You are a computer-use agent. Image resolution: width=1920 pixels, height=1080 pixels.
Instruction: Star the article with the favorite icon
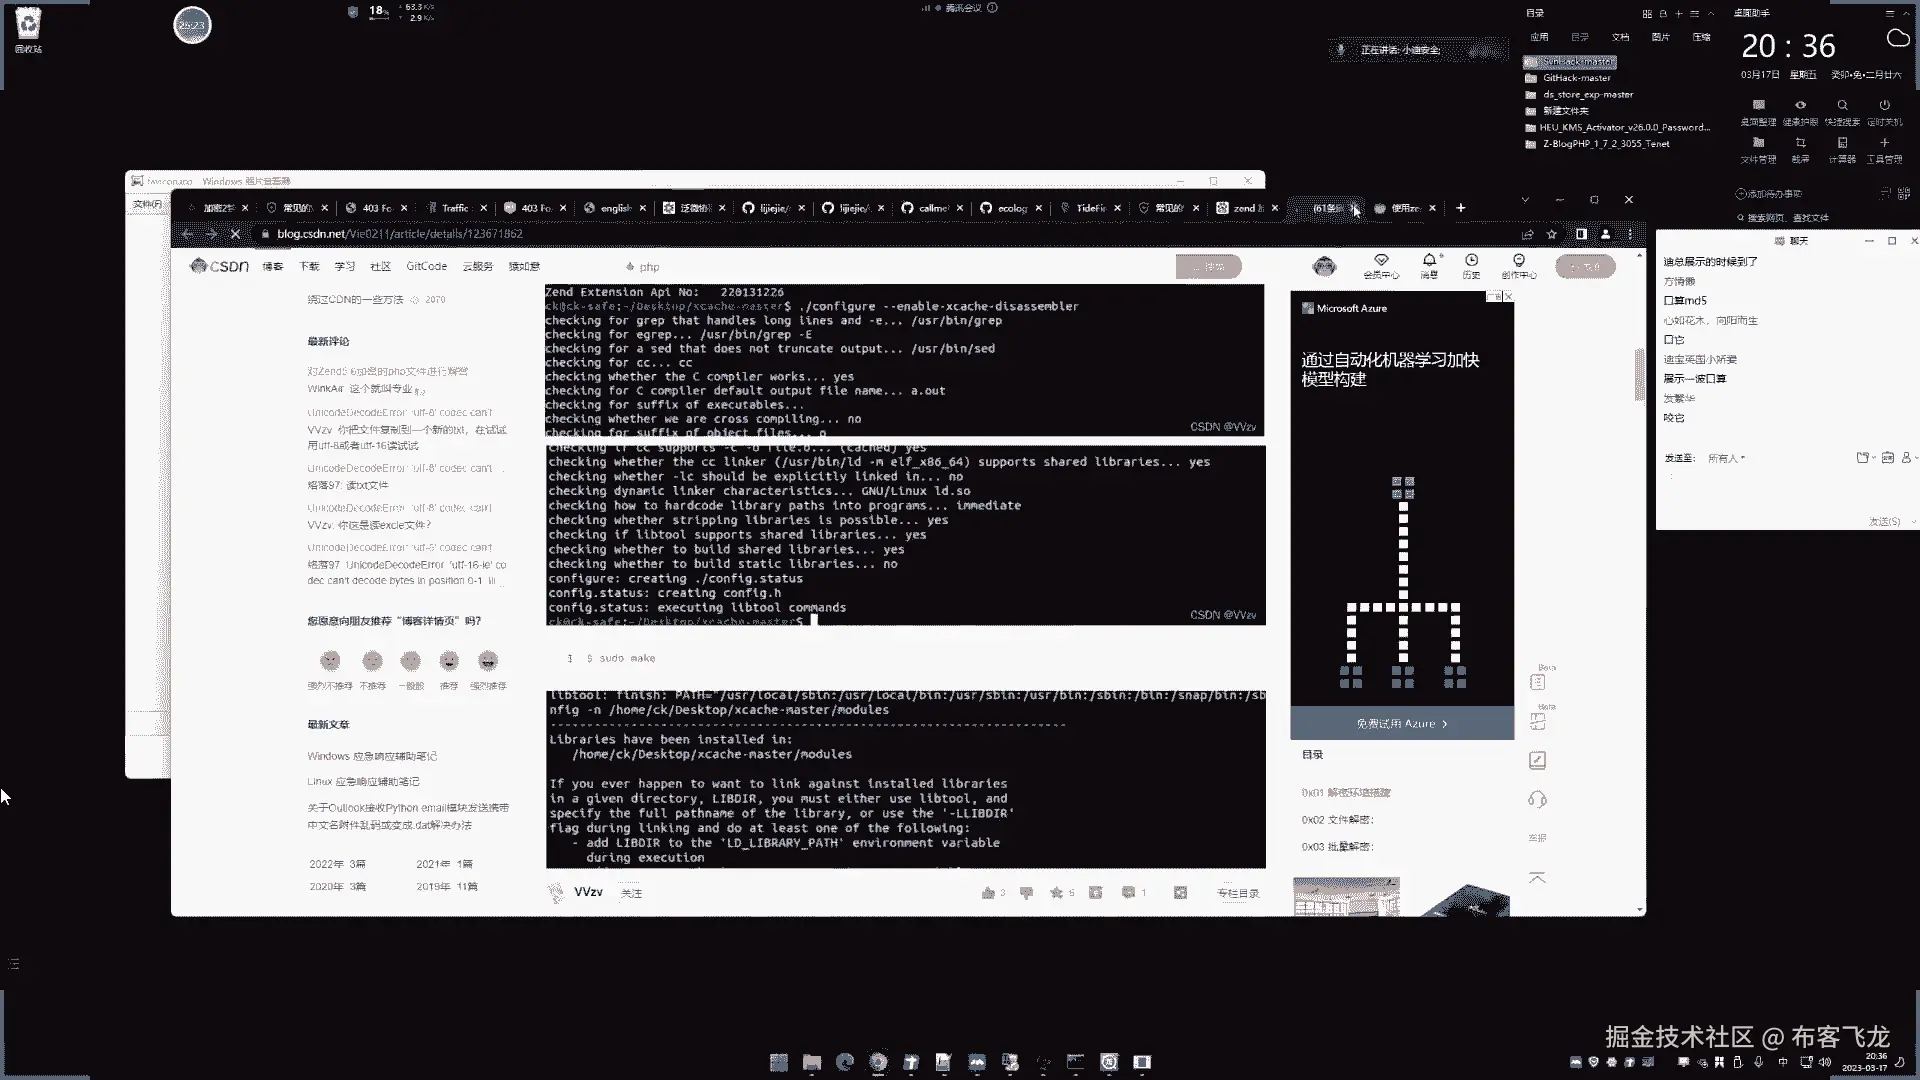coord(1057,893)
